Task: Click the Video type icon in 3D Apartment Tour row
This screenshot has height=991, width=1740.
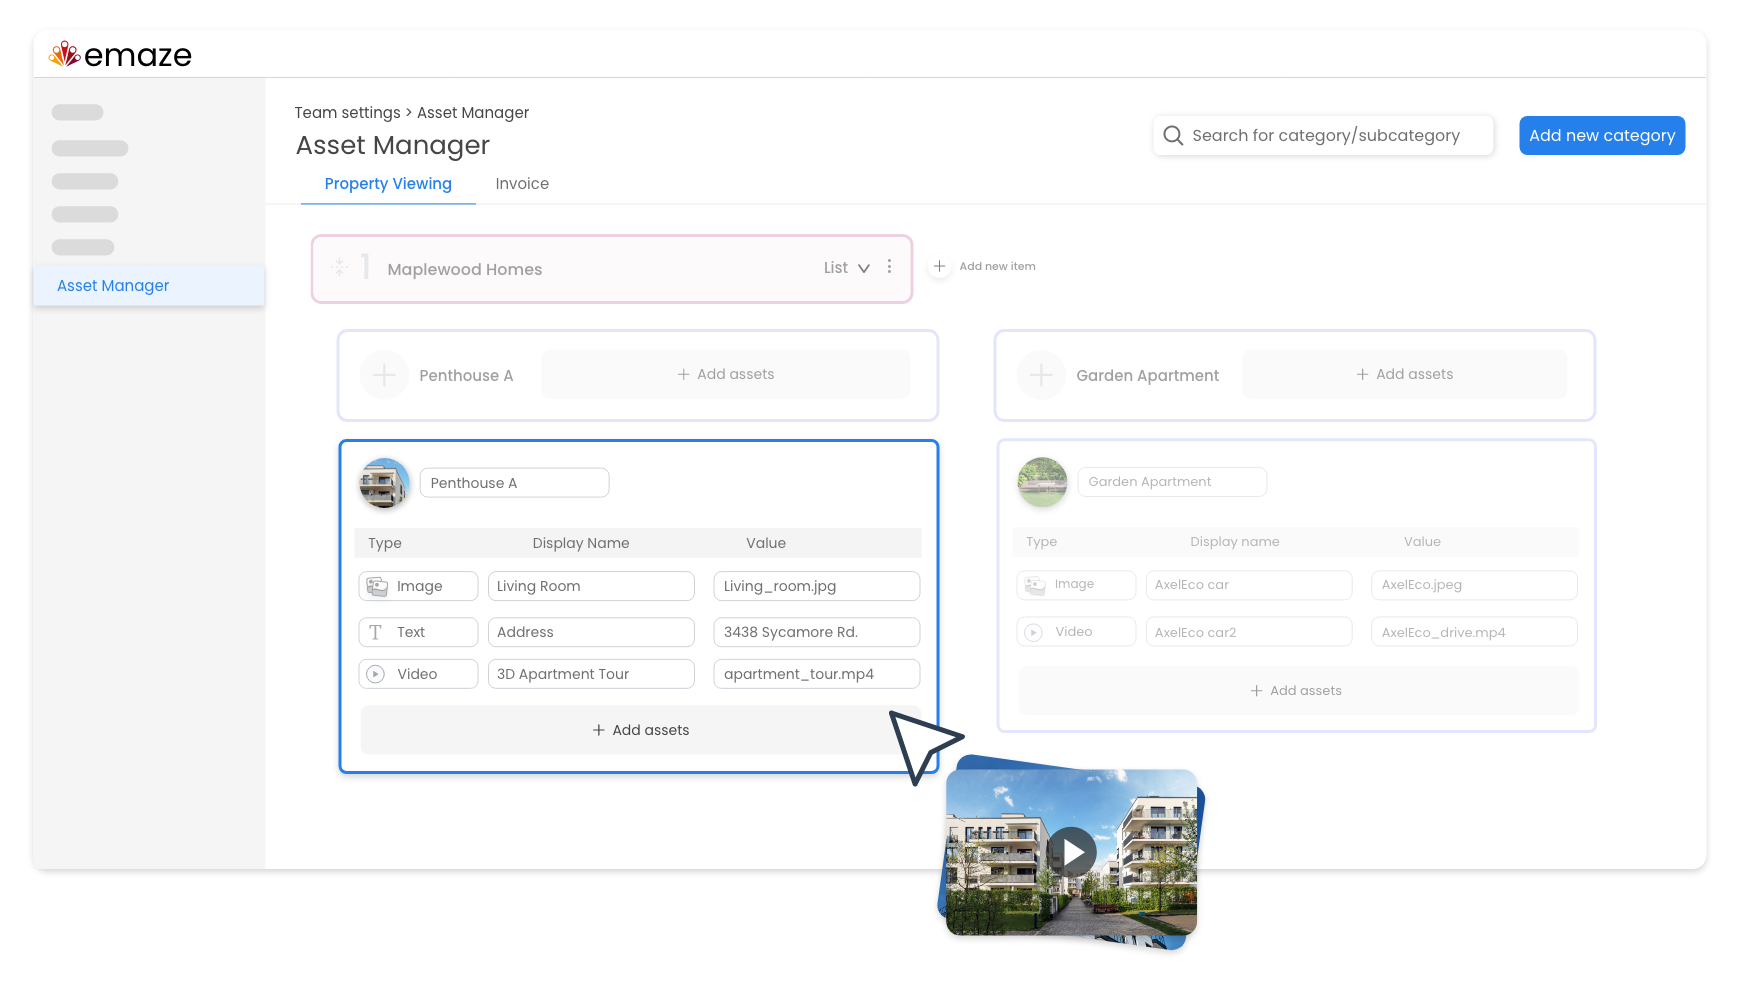Action: tap(375, 674)
